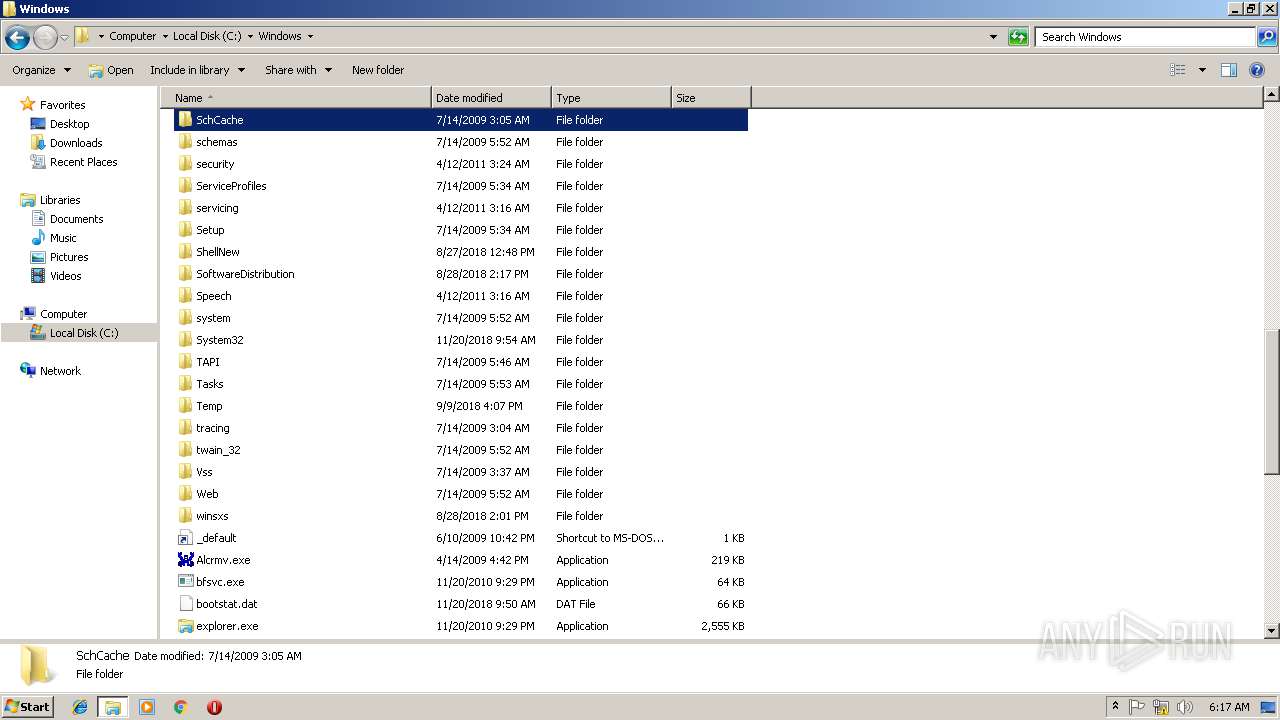Select the security folder name
Image resolution: width=1280 pixels, height=720 pixels.
[x=215, y=164]
